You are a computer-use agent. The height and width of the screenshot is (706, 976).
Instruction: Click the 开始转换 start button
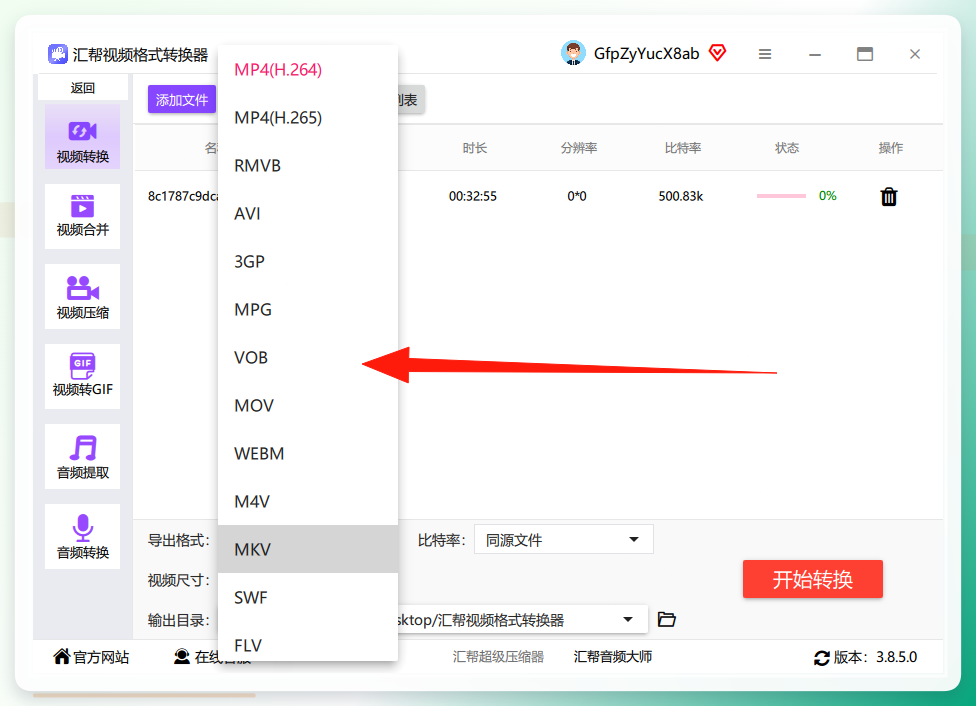(812, 579)
